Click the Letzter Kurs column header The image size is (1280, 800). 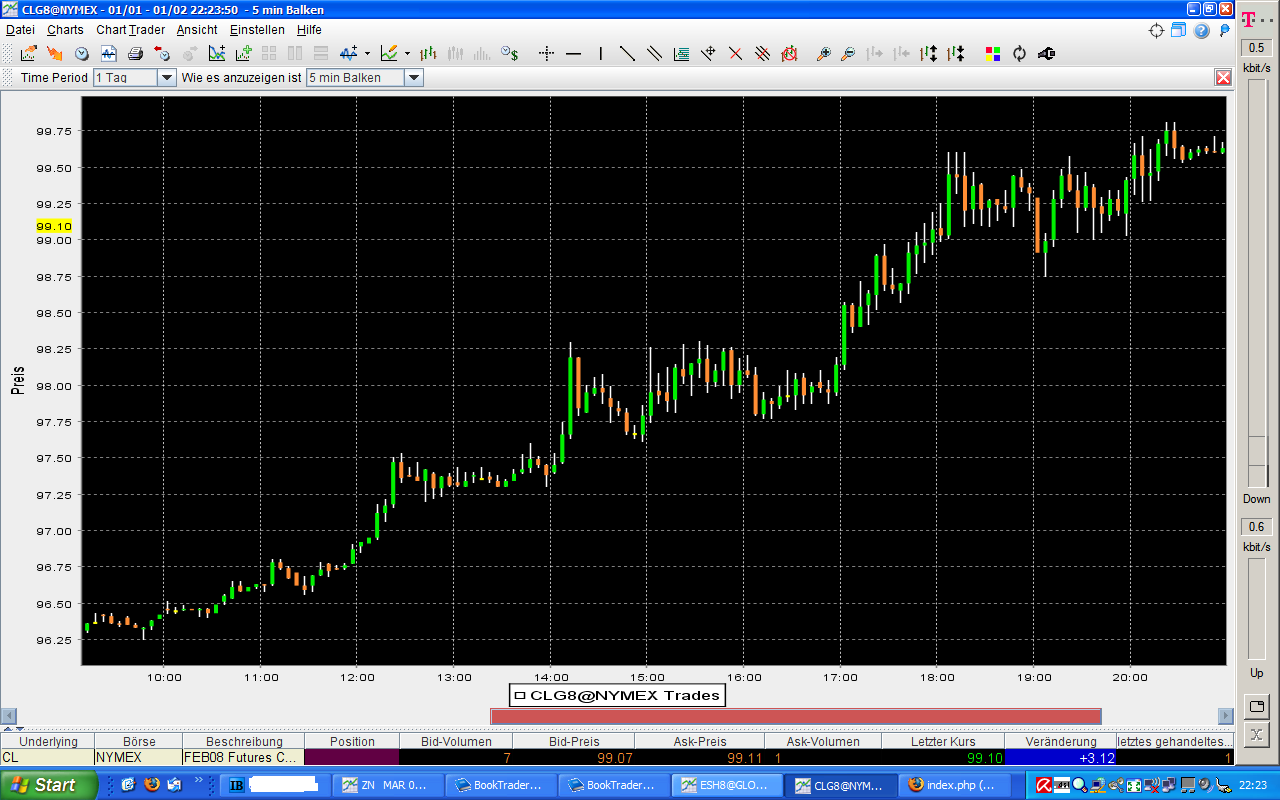click(942, 741)
